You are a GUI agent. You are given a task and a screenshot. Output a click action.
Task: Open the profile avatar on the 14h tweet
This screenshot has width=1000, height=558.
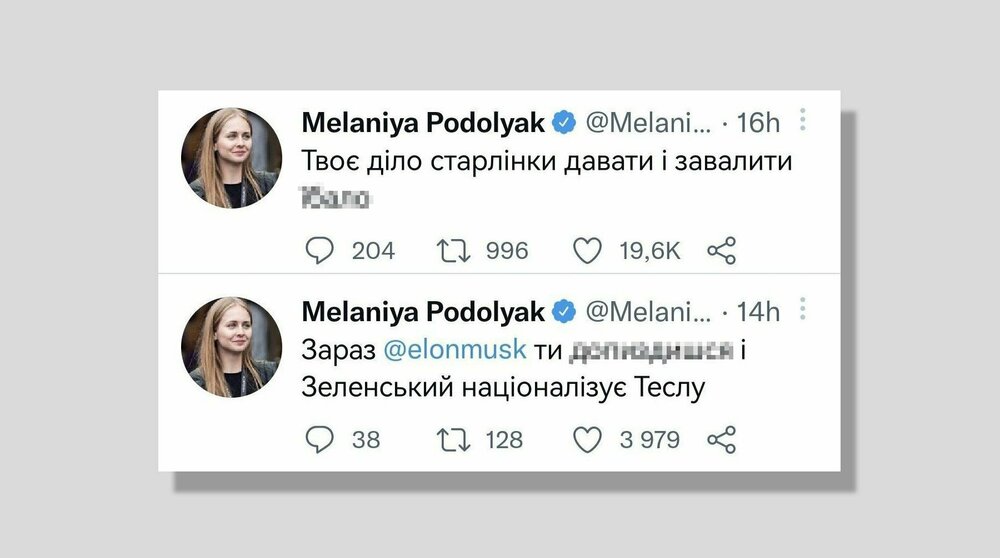coord(225,346)
